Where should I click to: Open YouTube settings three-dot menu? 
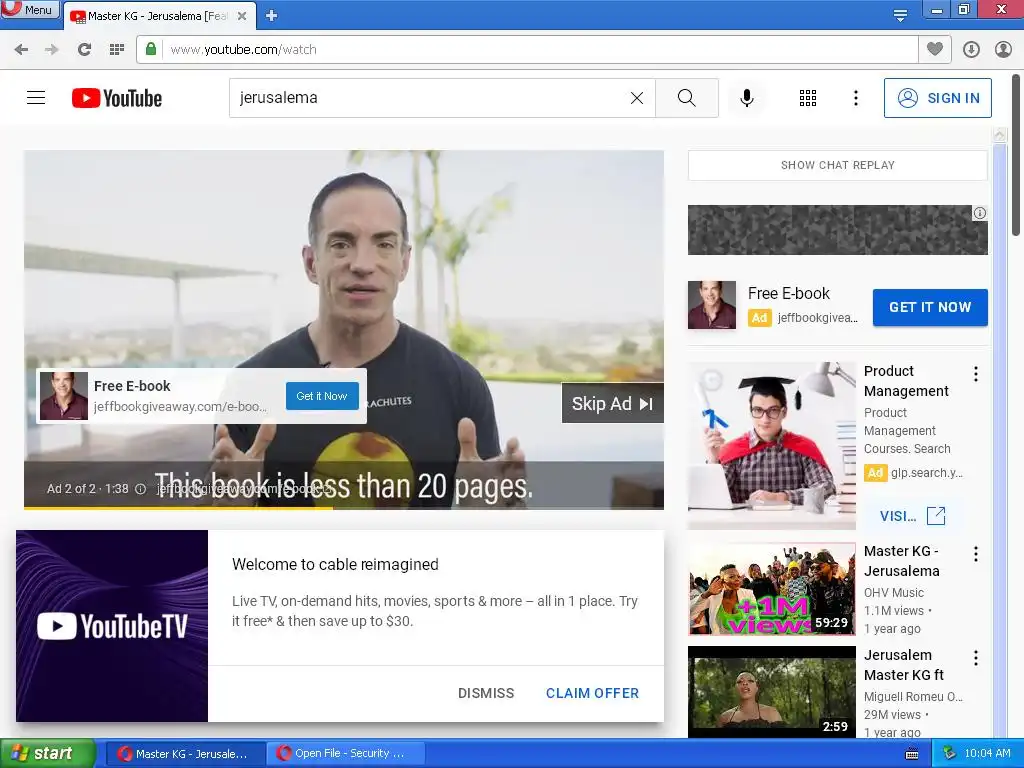point(856,98)
